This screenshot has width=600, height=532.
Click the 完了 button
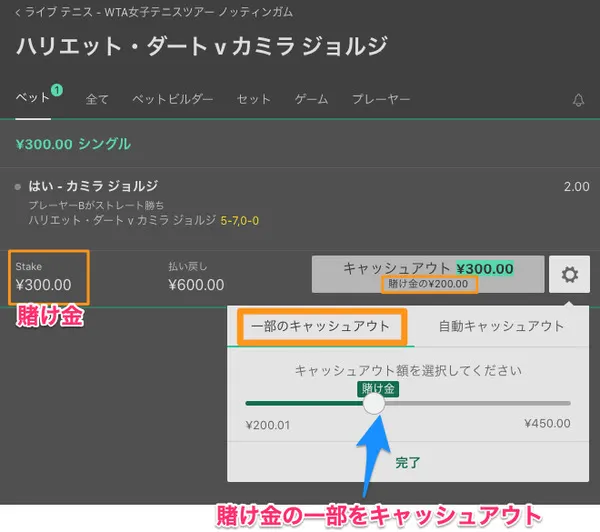tap(408, 463)
